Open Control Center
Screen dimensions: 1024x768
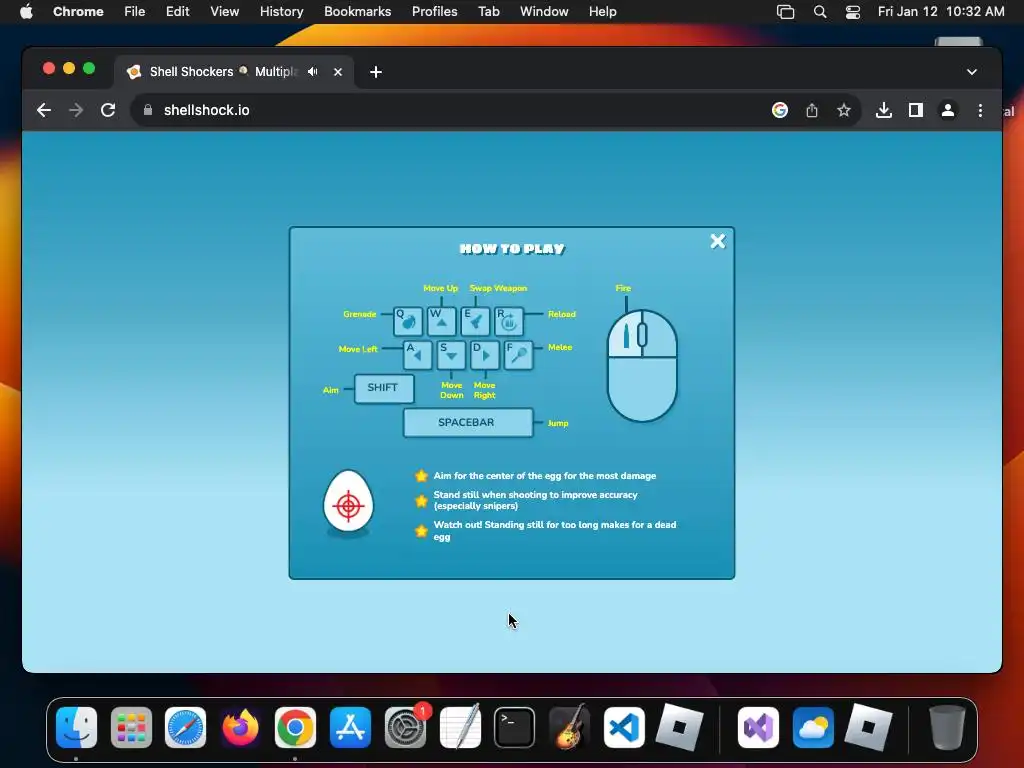click(x=852, y=12)
